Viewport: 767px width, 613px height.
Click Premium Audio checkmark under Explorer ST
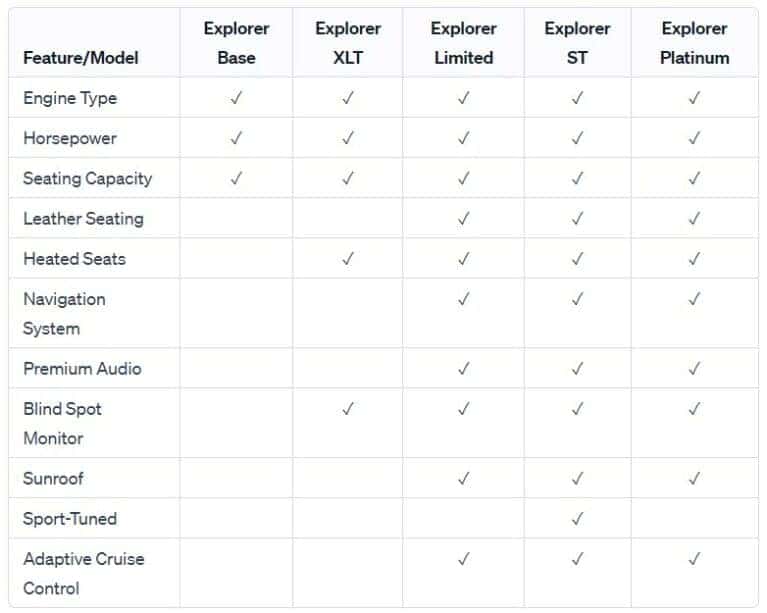[x=577, y=368]
